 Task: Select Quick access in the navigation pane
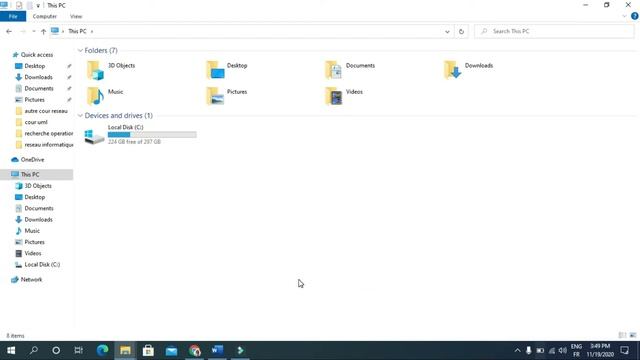click(37, 55)
